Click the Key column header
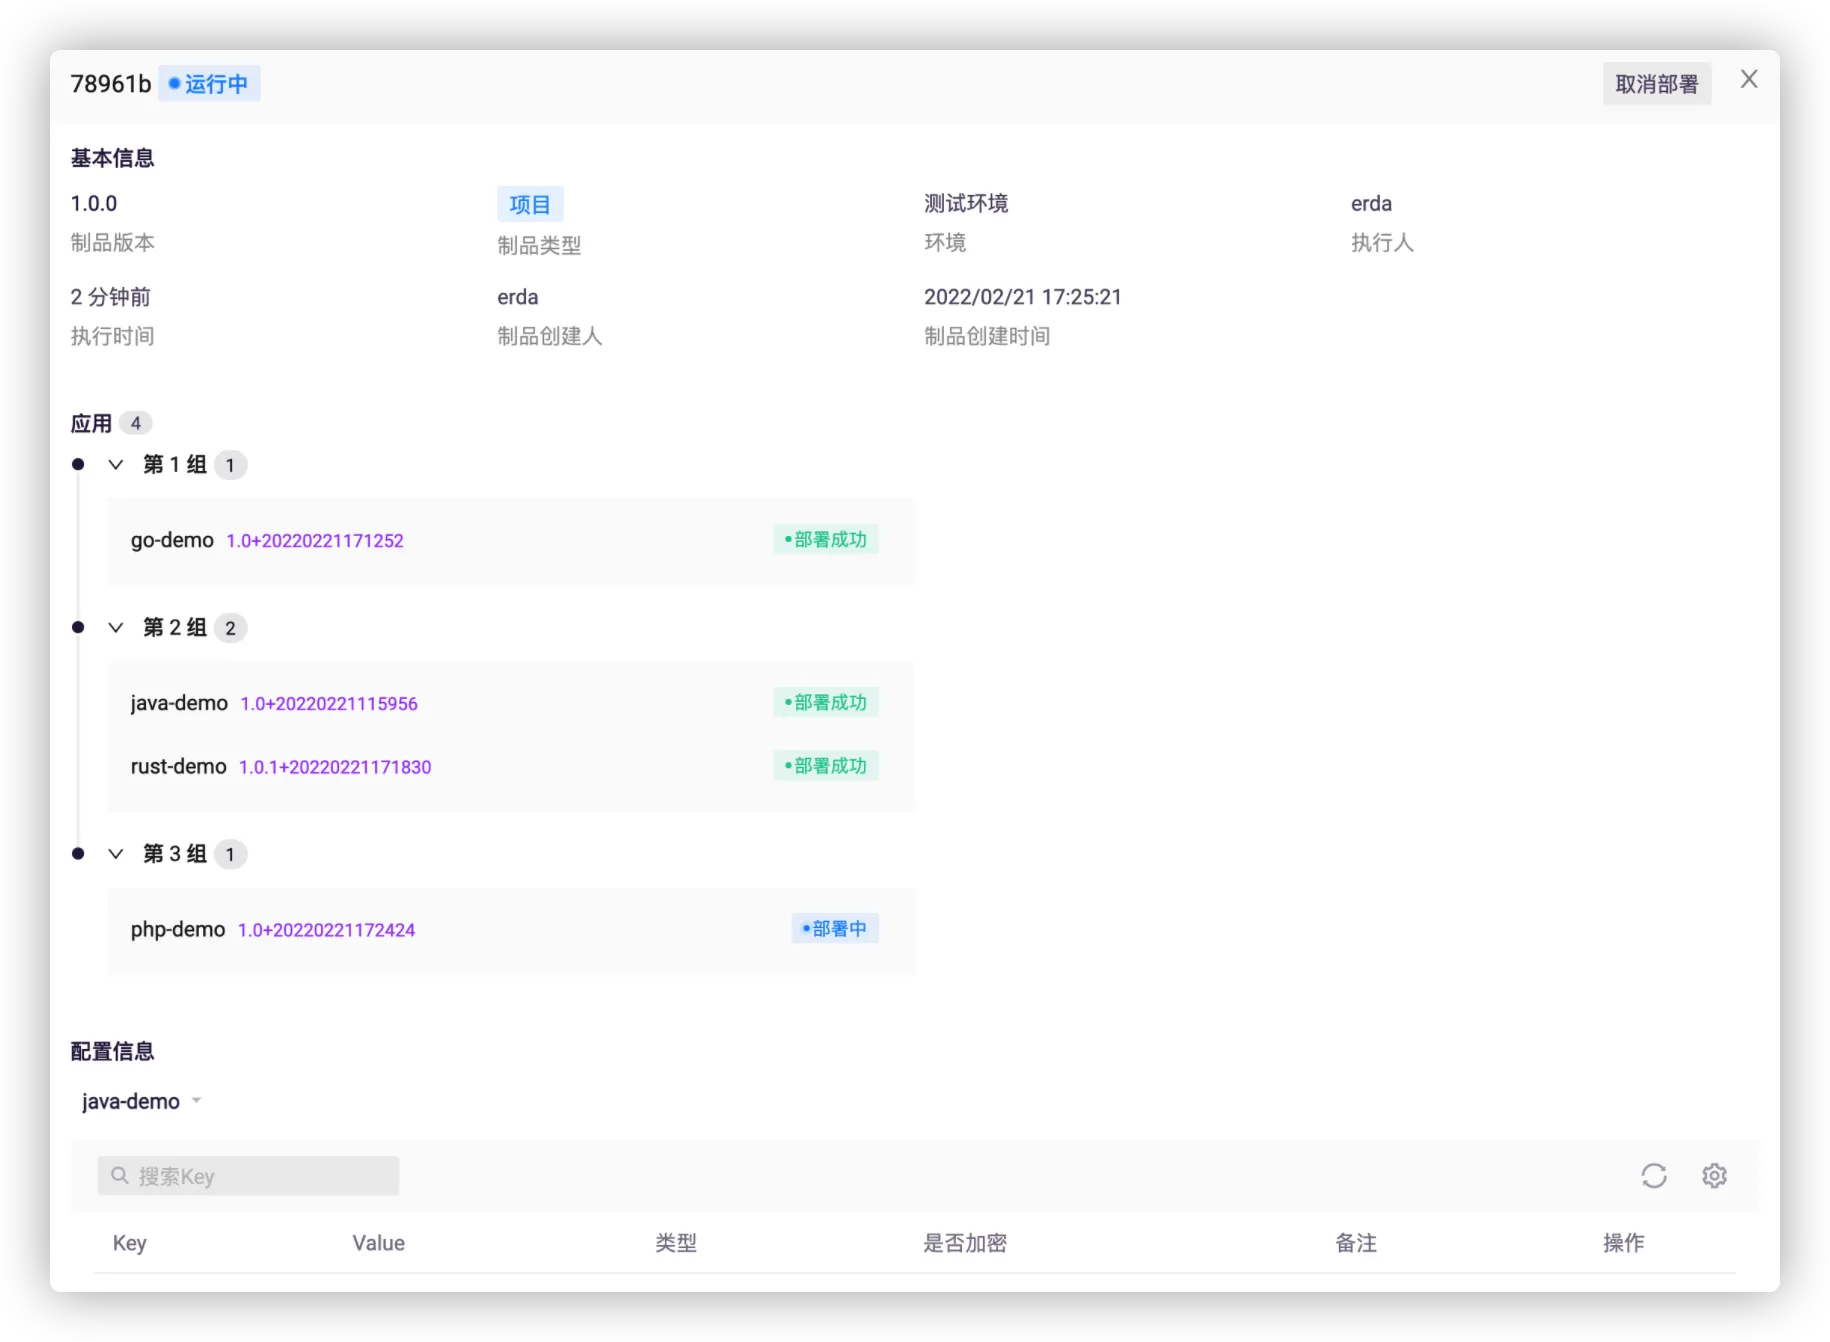Screen dimensions: 1830x1342 (x=130, y=1243)
